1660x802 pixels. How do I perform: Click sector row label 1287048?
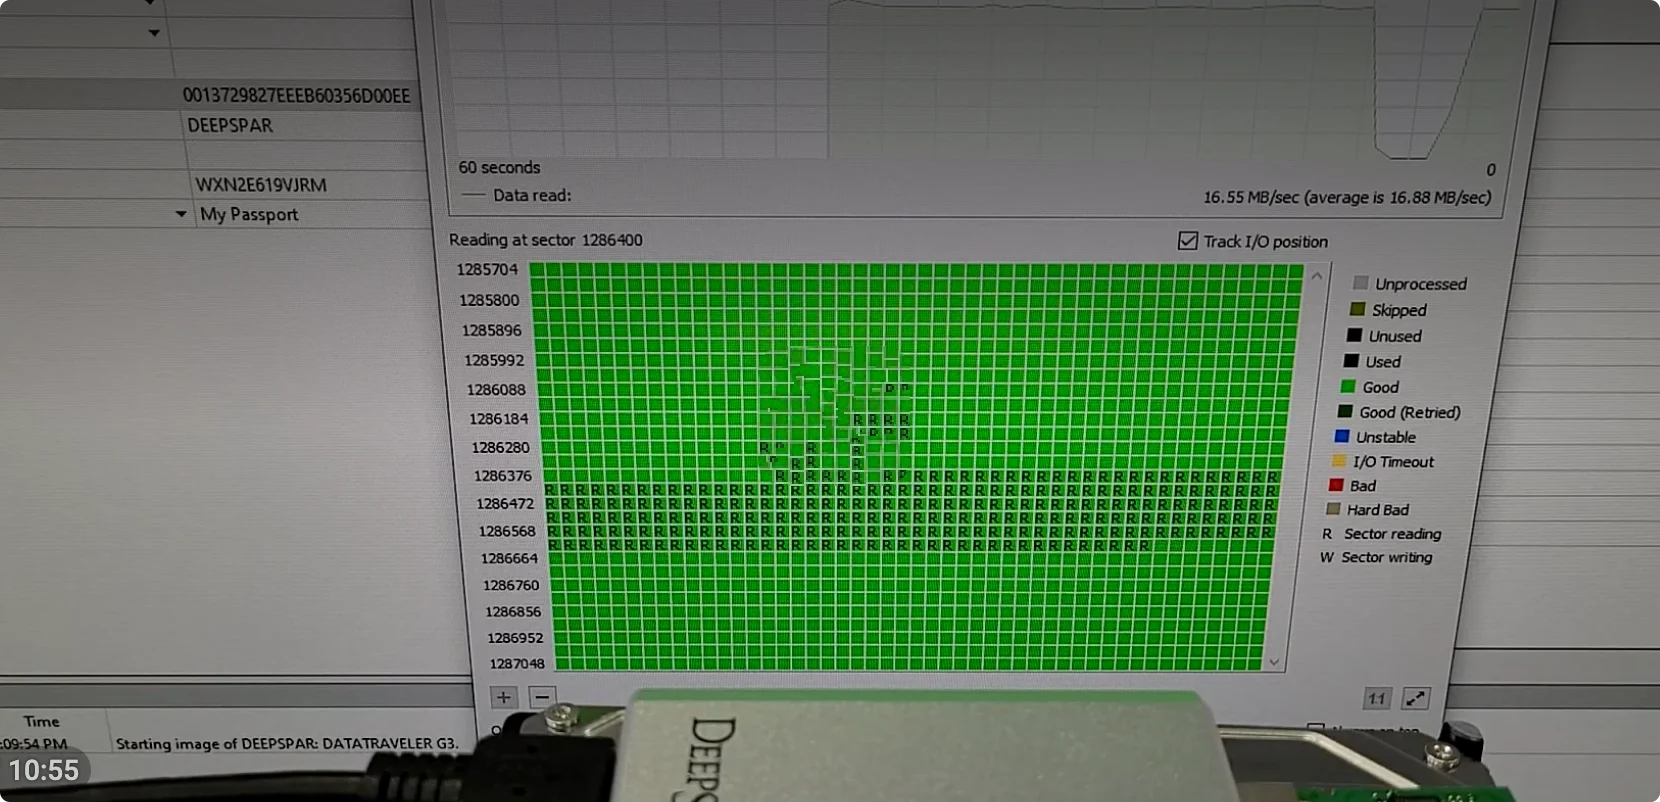(x=517, y=663)
